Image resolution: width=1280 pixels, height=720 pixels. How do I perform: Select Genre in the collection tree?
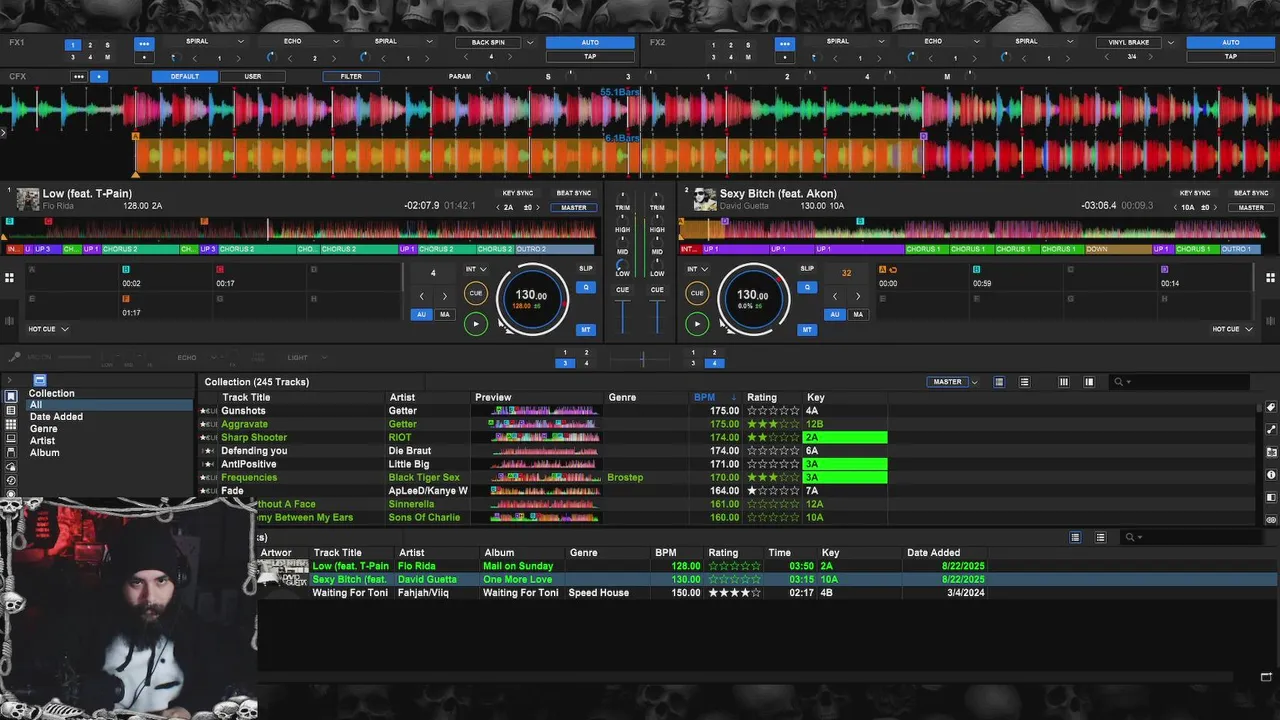coord(43,429)
